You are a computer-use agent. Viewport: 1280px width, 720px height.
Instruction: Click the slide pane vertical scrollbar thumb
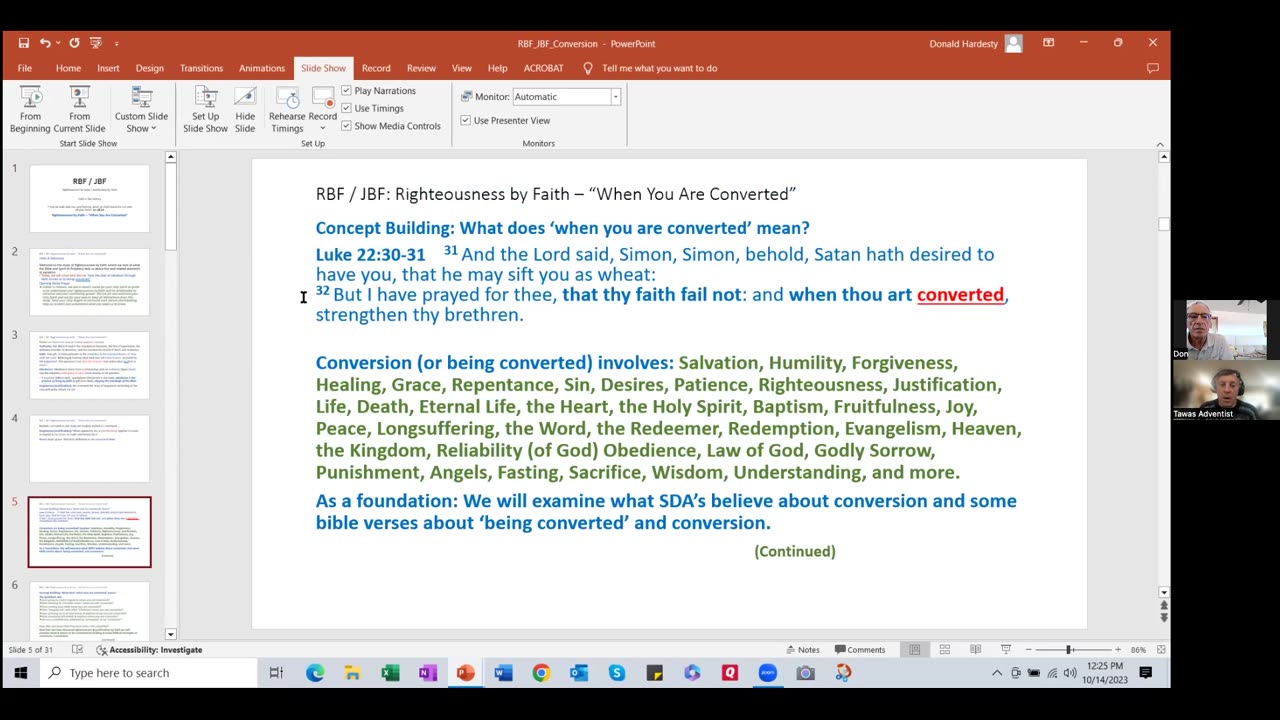pos(1163,224)
